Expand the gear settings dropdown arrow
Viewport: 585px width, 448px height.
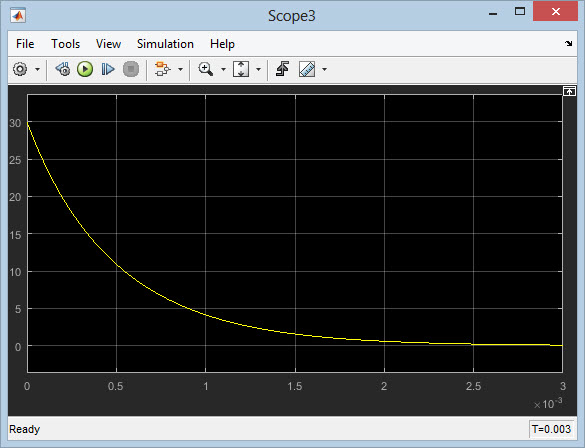point(37,69)
